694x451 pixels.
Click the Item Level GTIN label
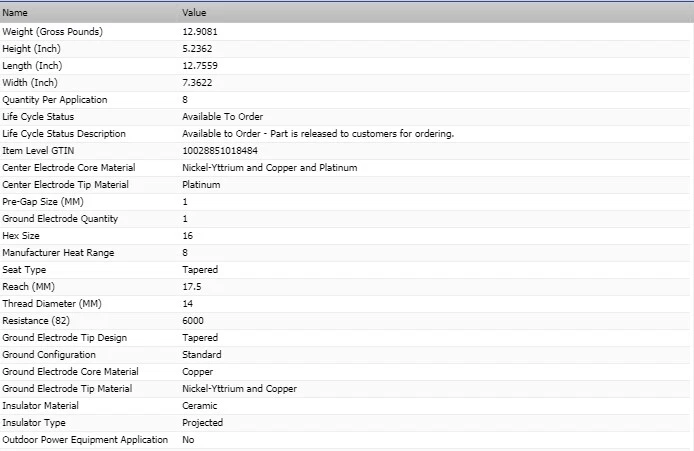pyautogui.click(x=38, y=150)
